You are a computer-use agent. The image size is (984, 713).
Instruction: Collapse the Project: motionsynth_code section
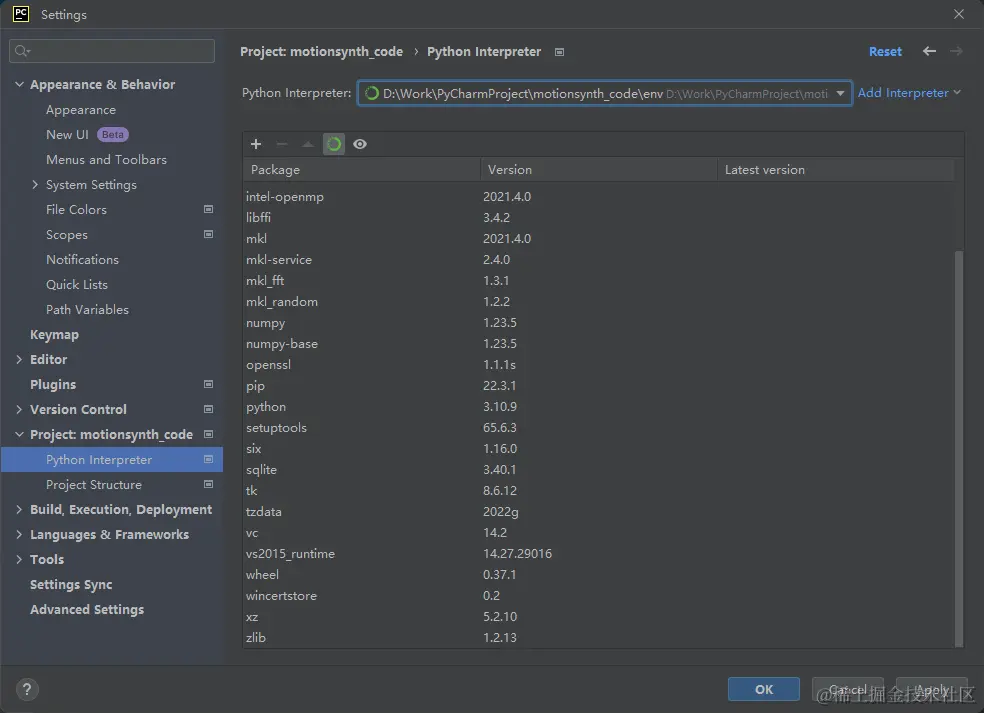point(19,434)
